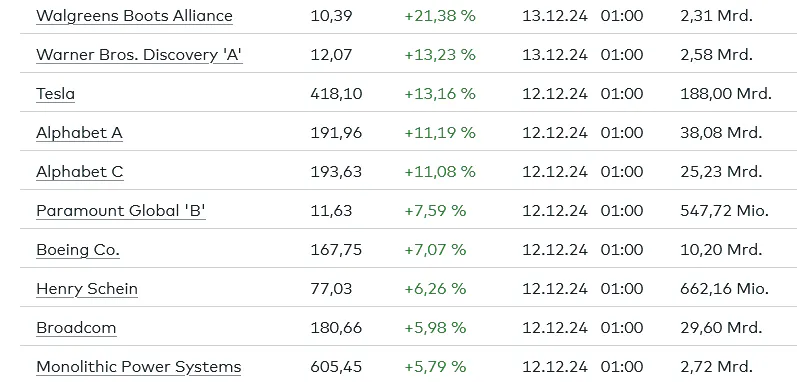The height and width of the screenshot is (382, 797).
Task: Click Warner Bros. date 13.12.24
Action: [555, 55]
